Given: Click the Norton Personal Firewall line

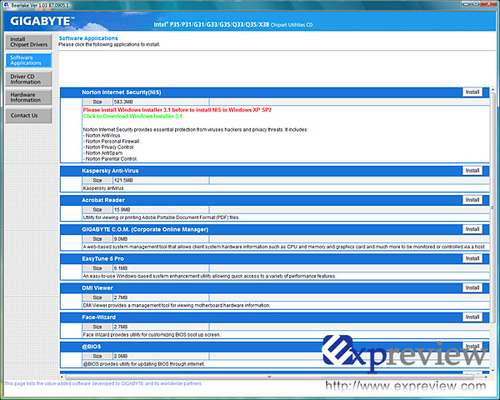Looking at the screenshot, I should 111,141.
